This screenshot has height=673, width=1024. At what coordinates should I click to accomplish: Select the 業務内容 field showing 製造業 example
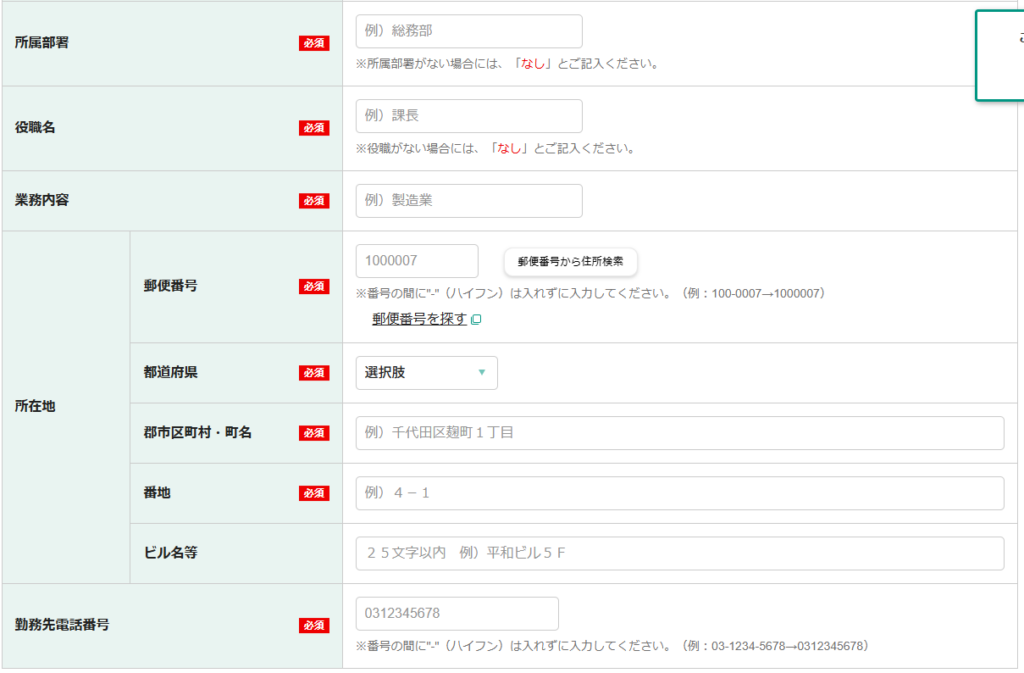468,201
